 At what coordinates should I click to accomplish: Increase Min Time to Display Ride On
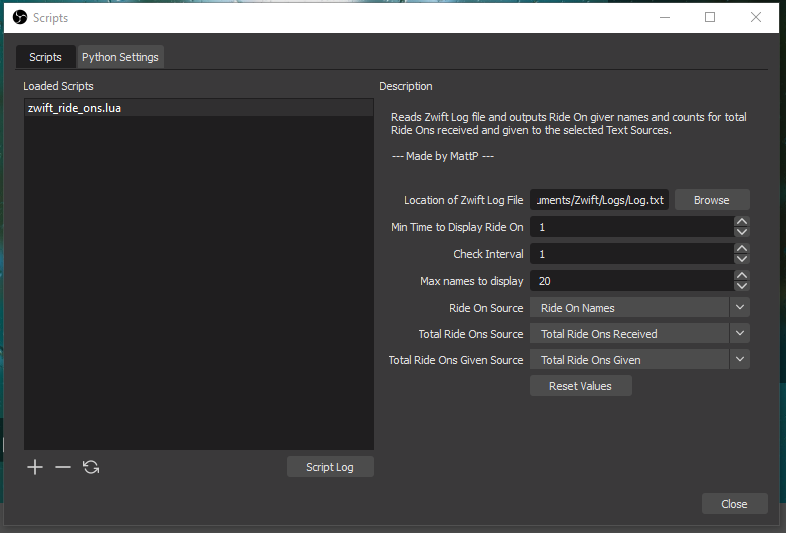coord(741,222)
